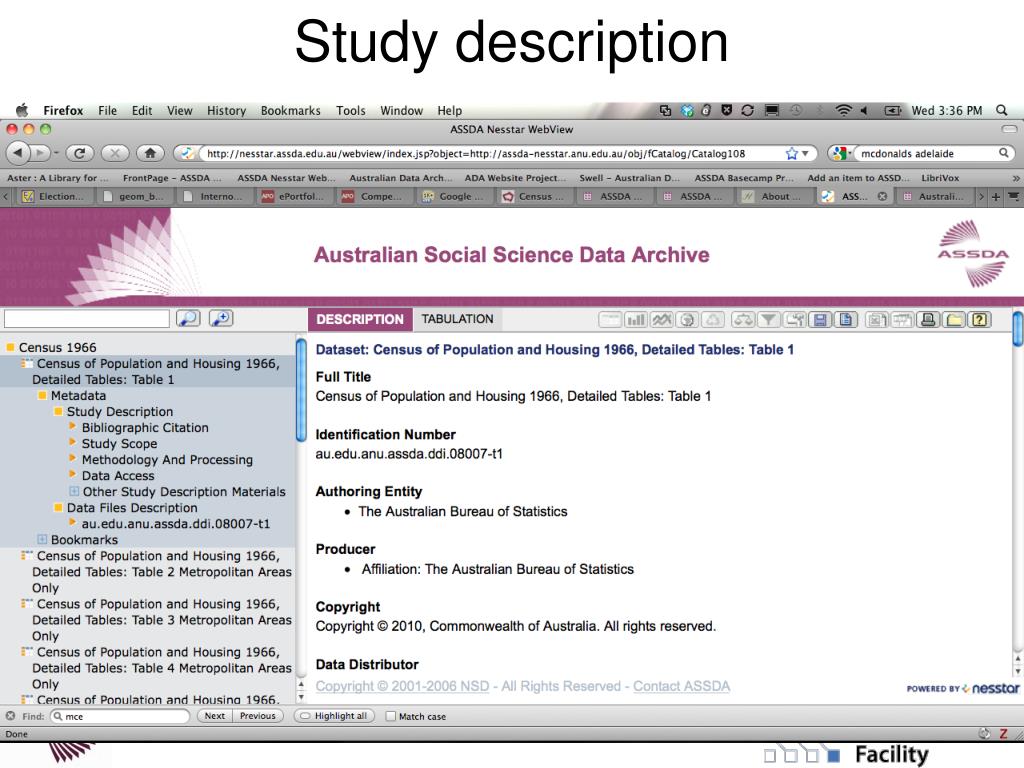
Task: Click the left tree panel scrollbar
Action: 301,390
